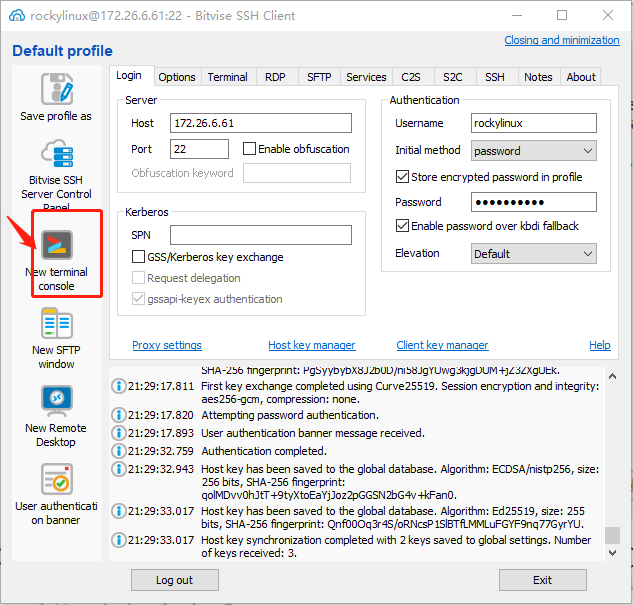Switch to the Terminal tab
This screenshot has width=633, height=605.
pyautogui.click(x=228, y=77)
